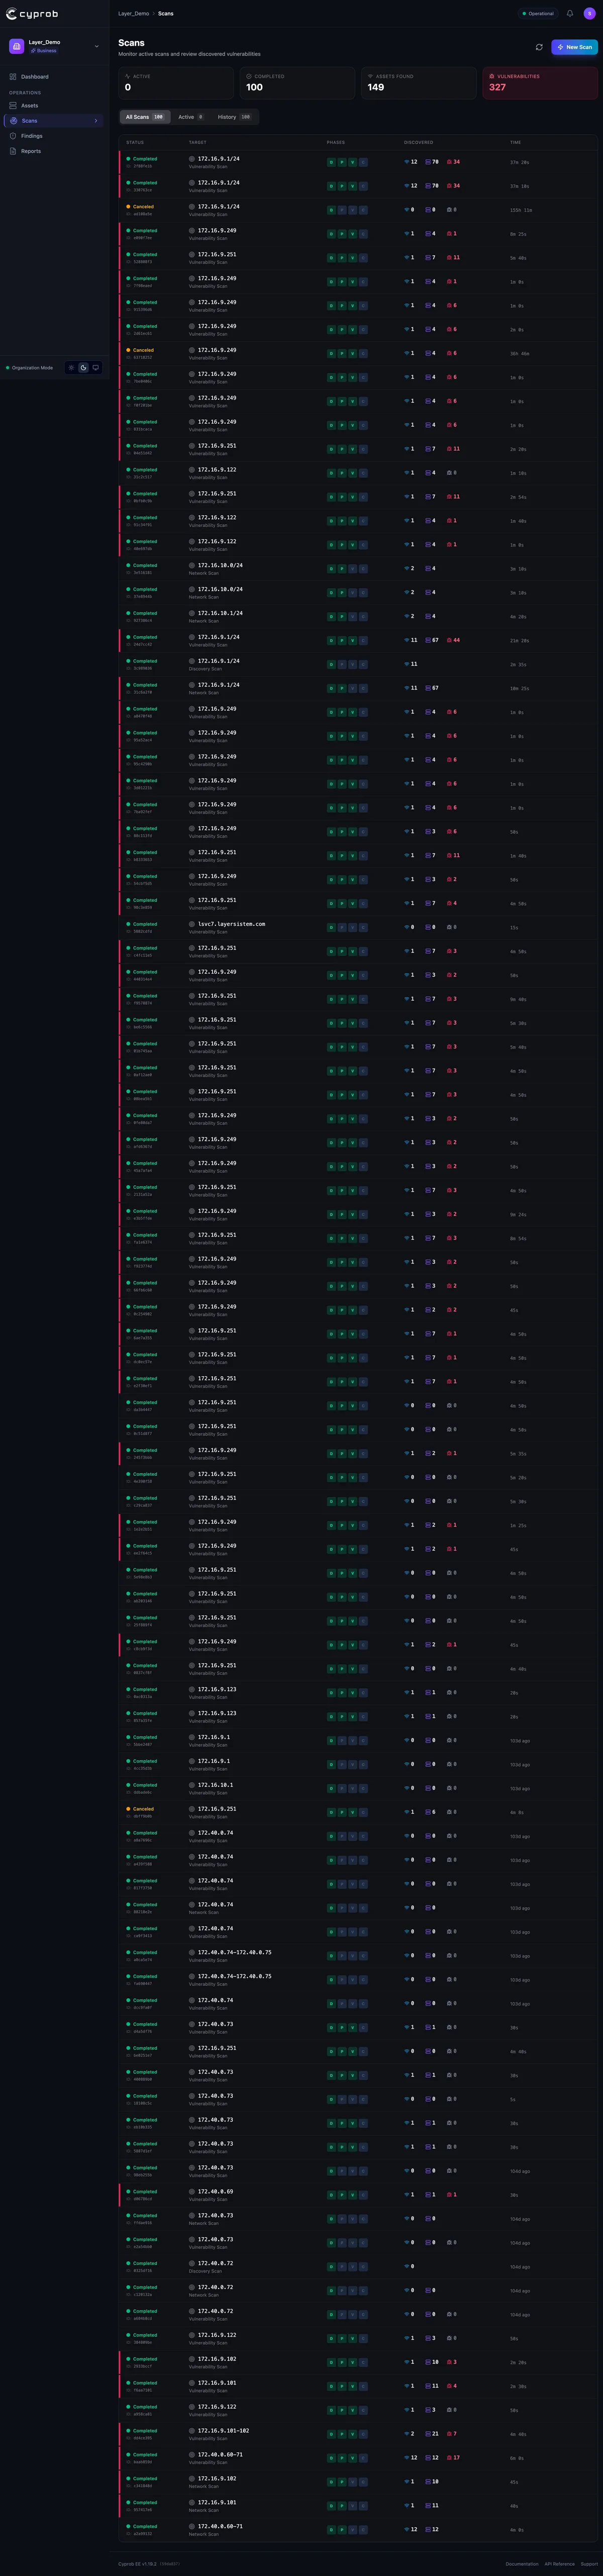Click the 21m 28s time value
603x2576 pixels.
pyautogui.click(x=520, y=640)
